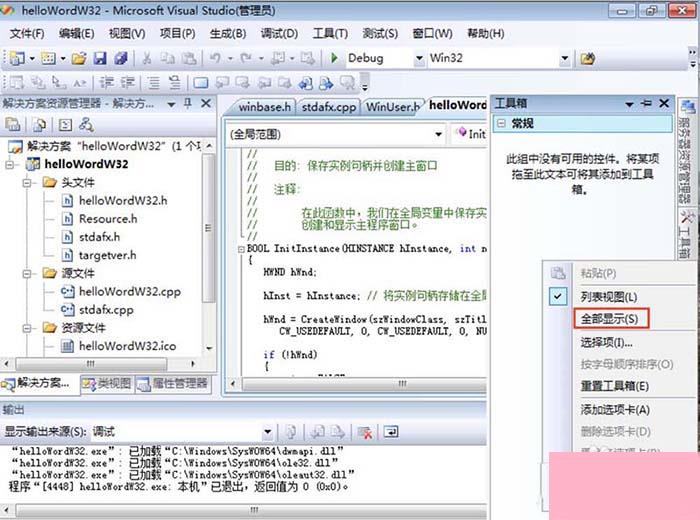Click View Class Diagram icon in Solution Explorer

coord(86,125)
